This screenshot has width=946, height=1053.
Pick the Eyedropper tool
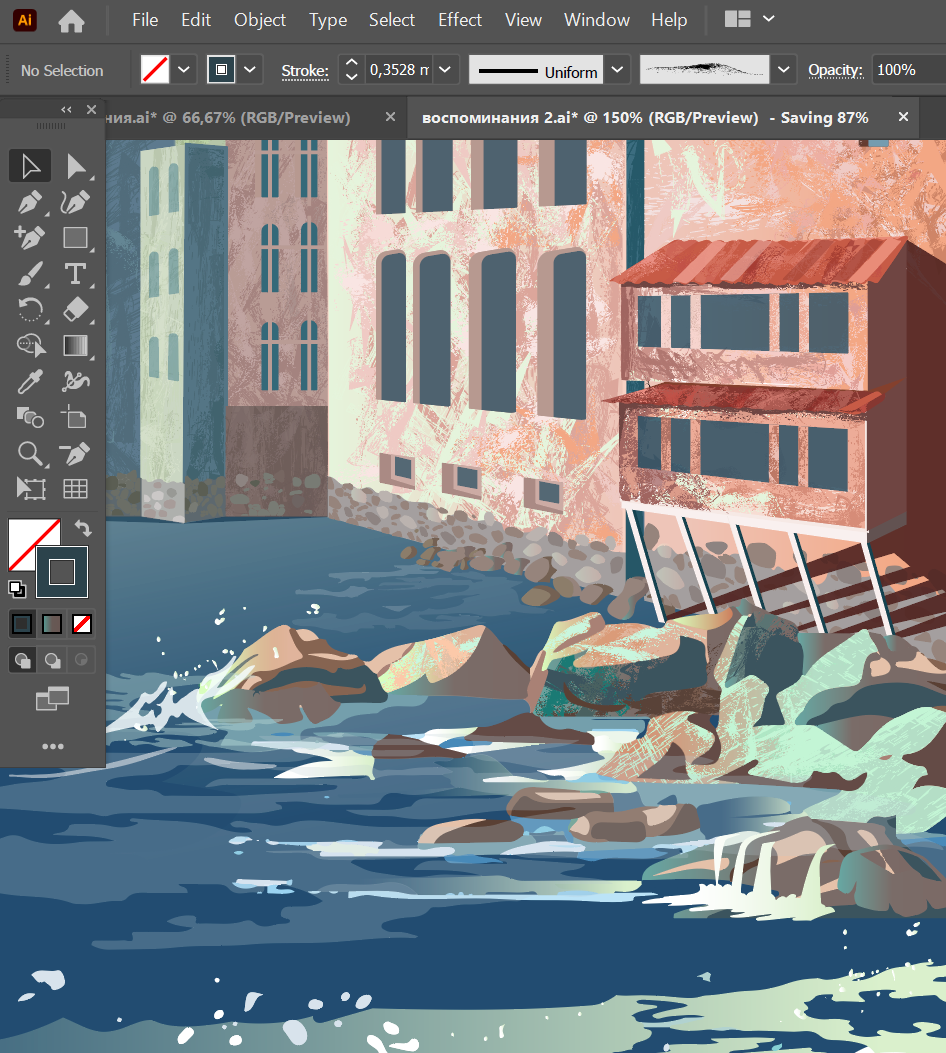pos(30,381)
